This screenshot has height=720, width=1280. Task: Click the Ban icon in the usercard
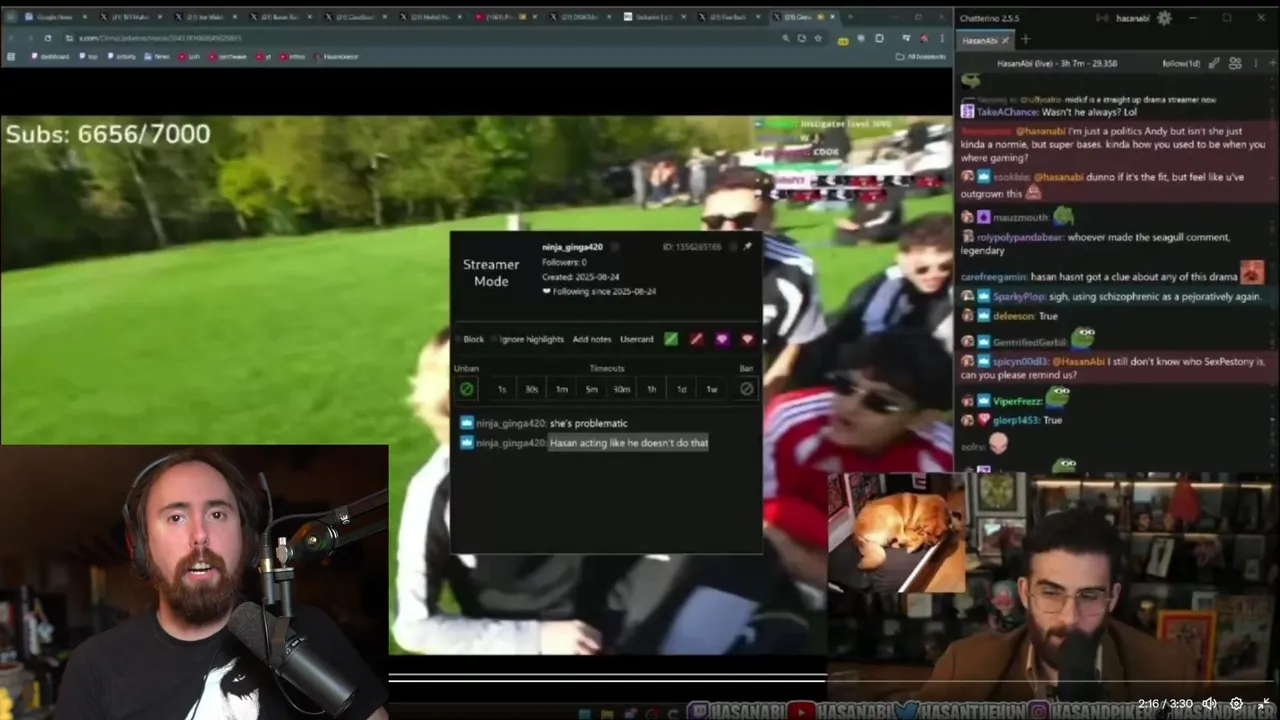[x=746, y=389]
